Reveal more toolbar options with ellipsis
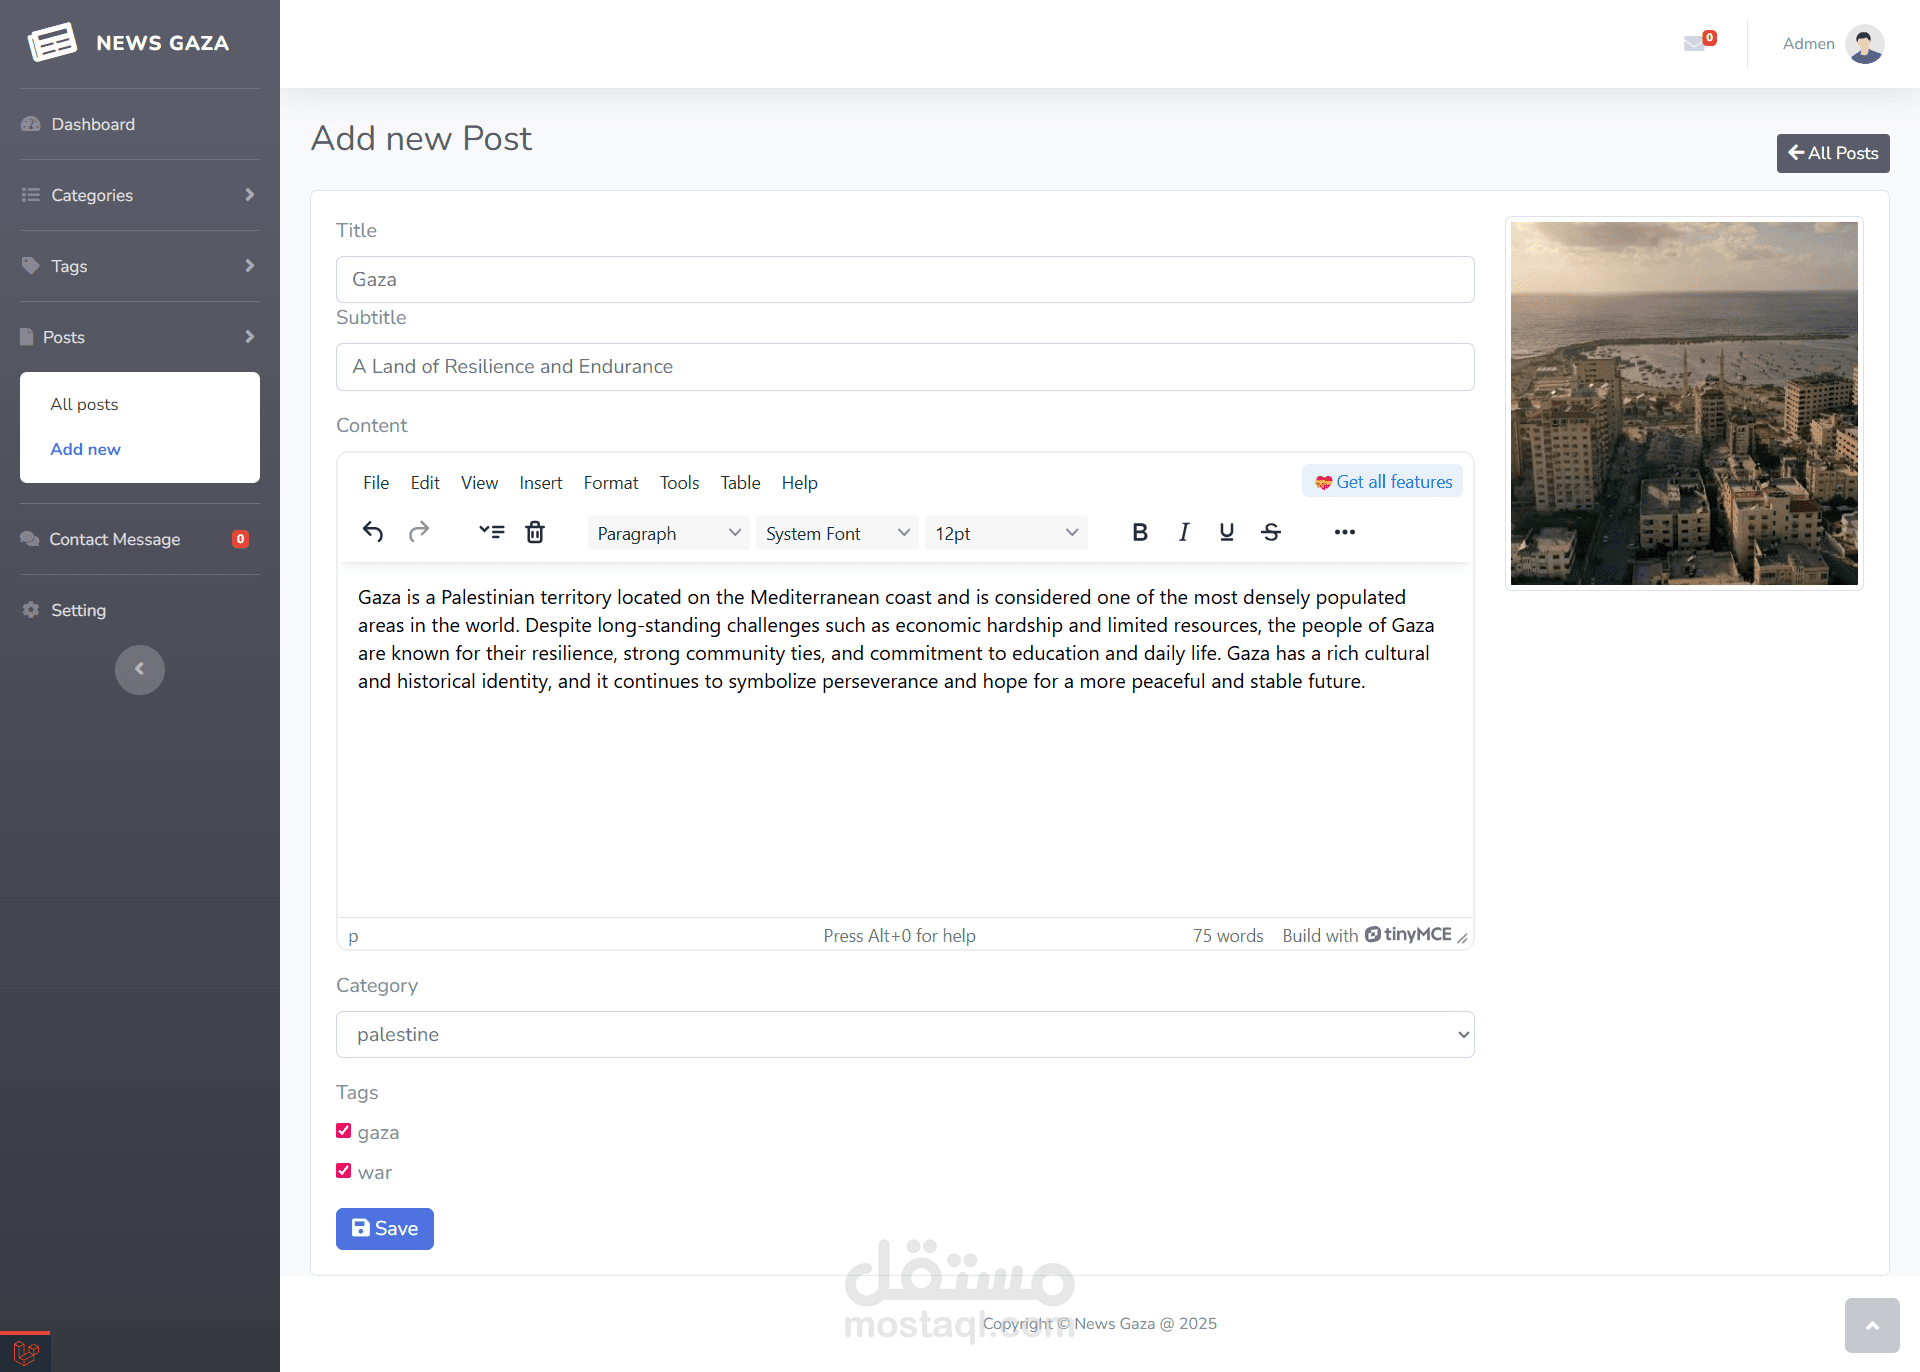 pos(1344,532)
